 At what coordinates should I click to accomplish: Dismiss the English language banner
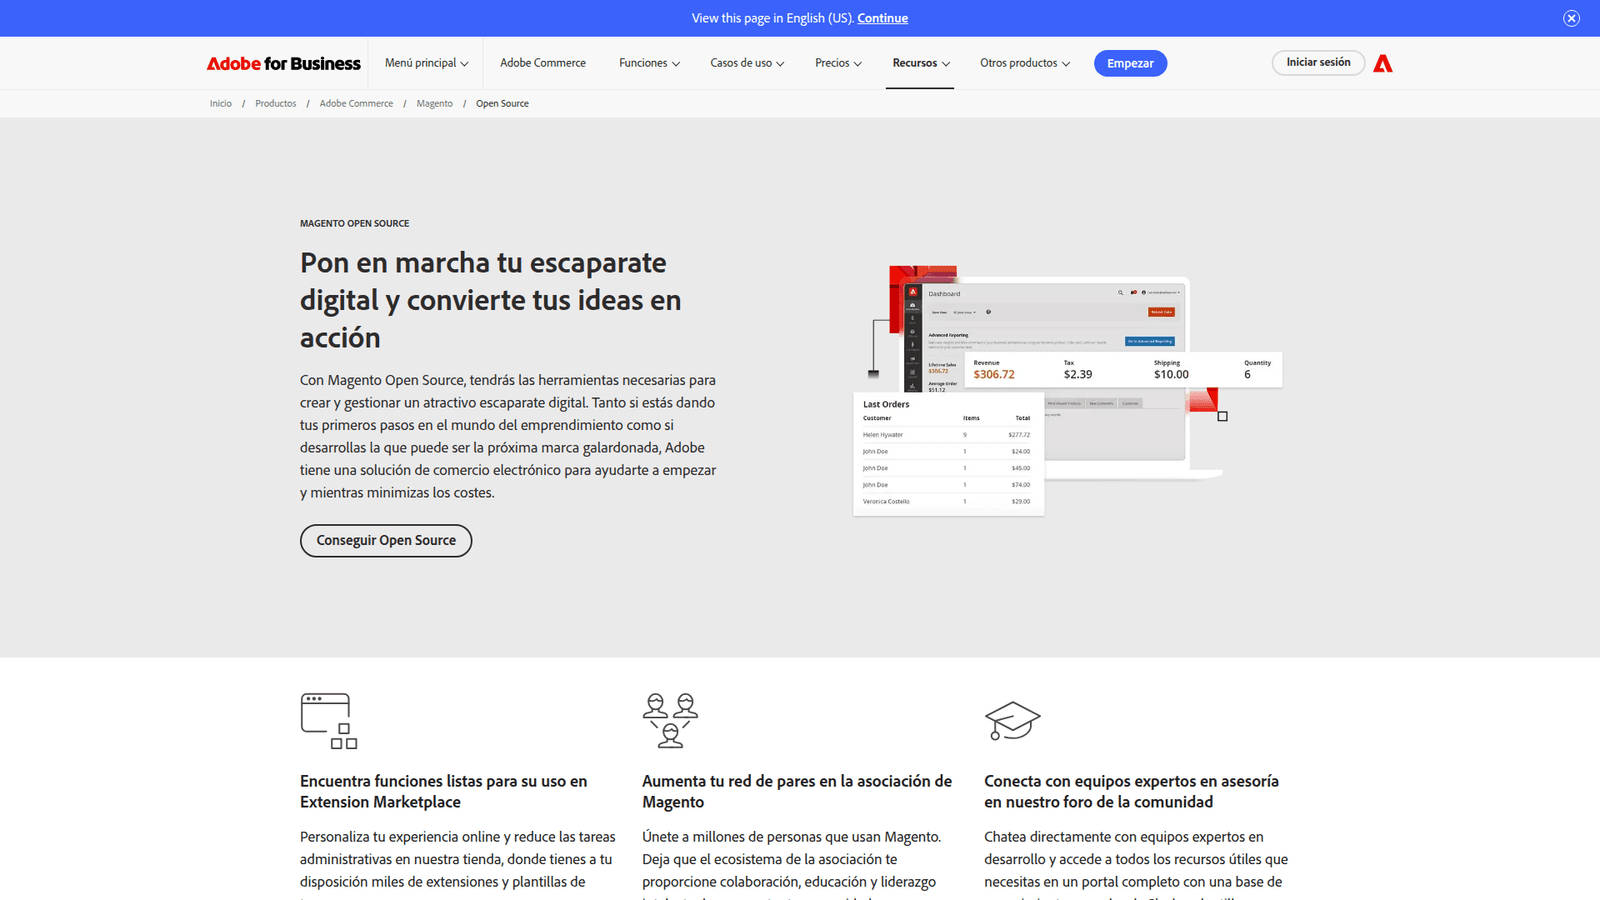click(1572, 18)
